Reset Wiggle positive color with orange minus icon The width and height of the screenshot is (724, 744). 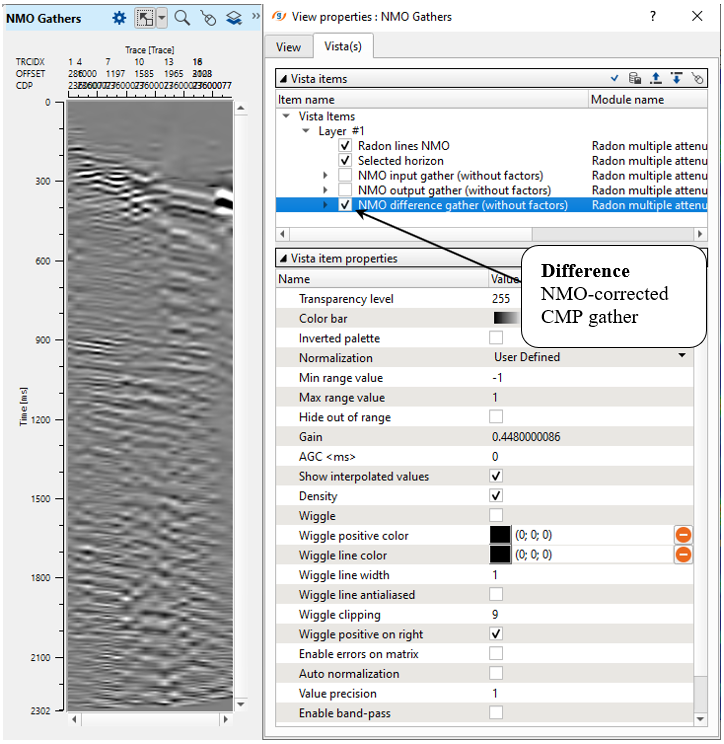[684, 535]
